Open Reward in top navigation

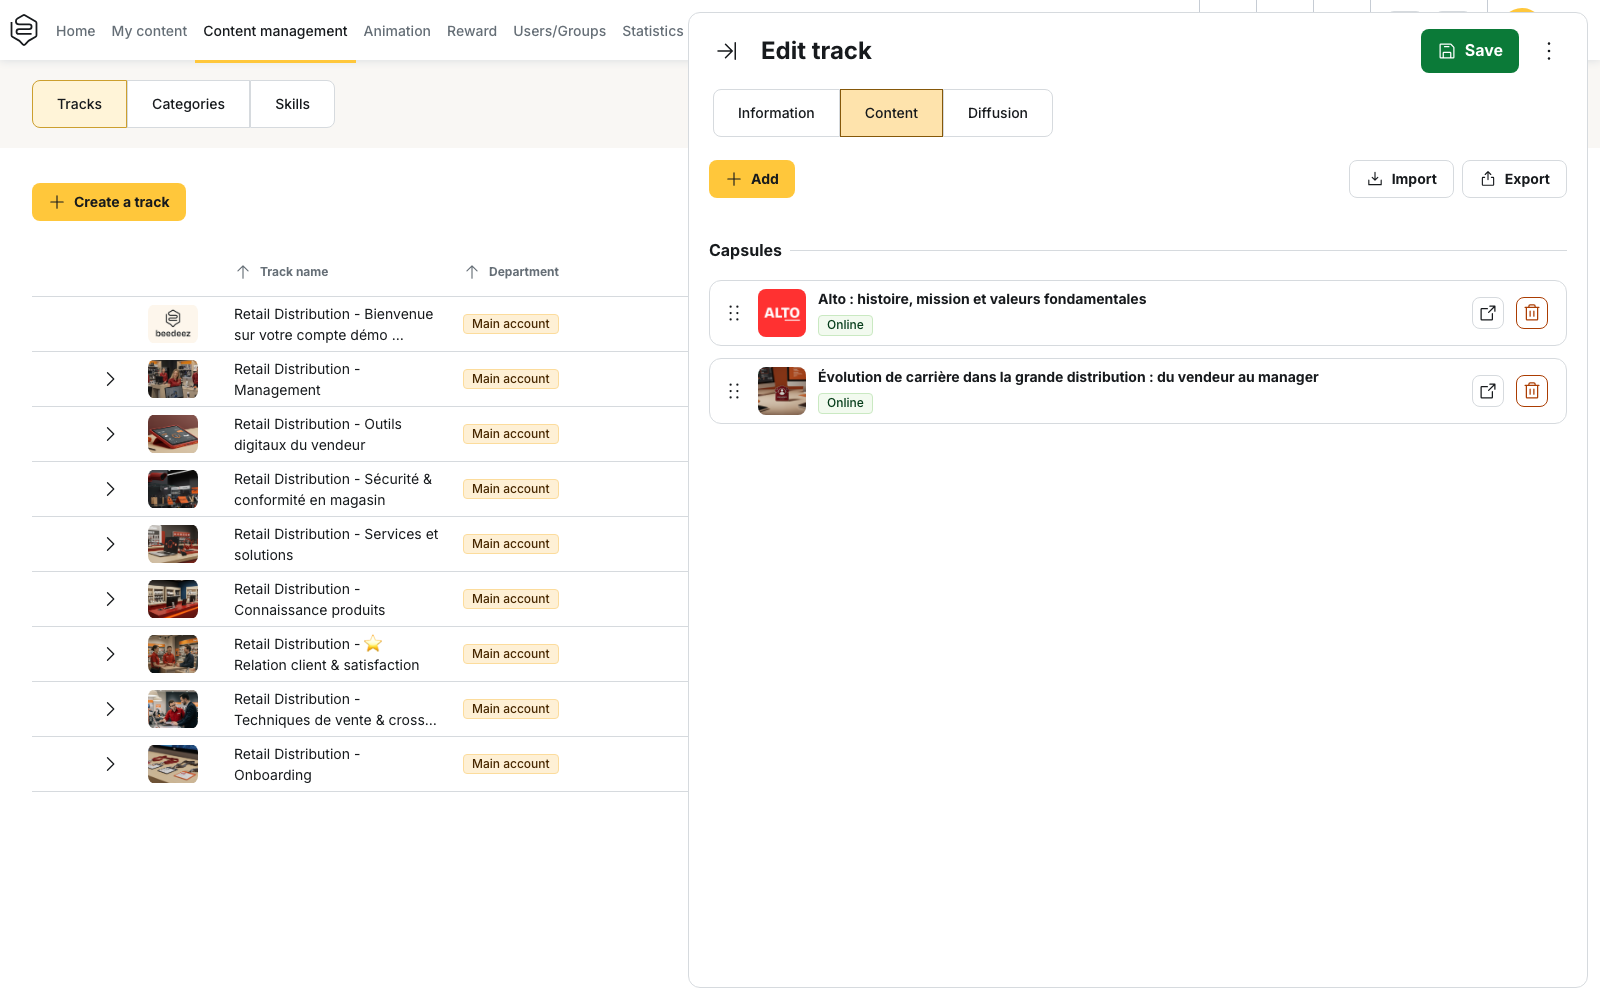(x=472, y=31)
